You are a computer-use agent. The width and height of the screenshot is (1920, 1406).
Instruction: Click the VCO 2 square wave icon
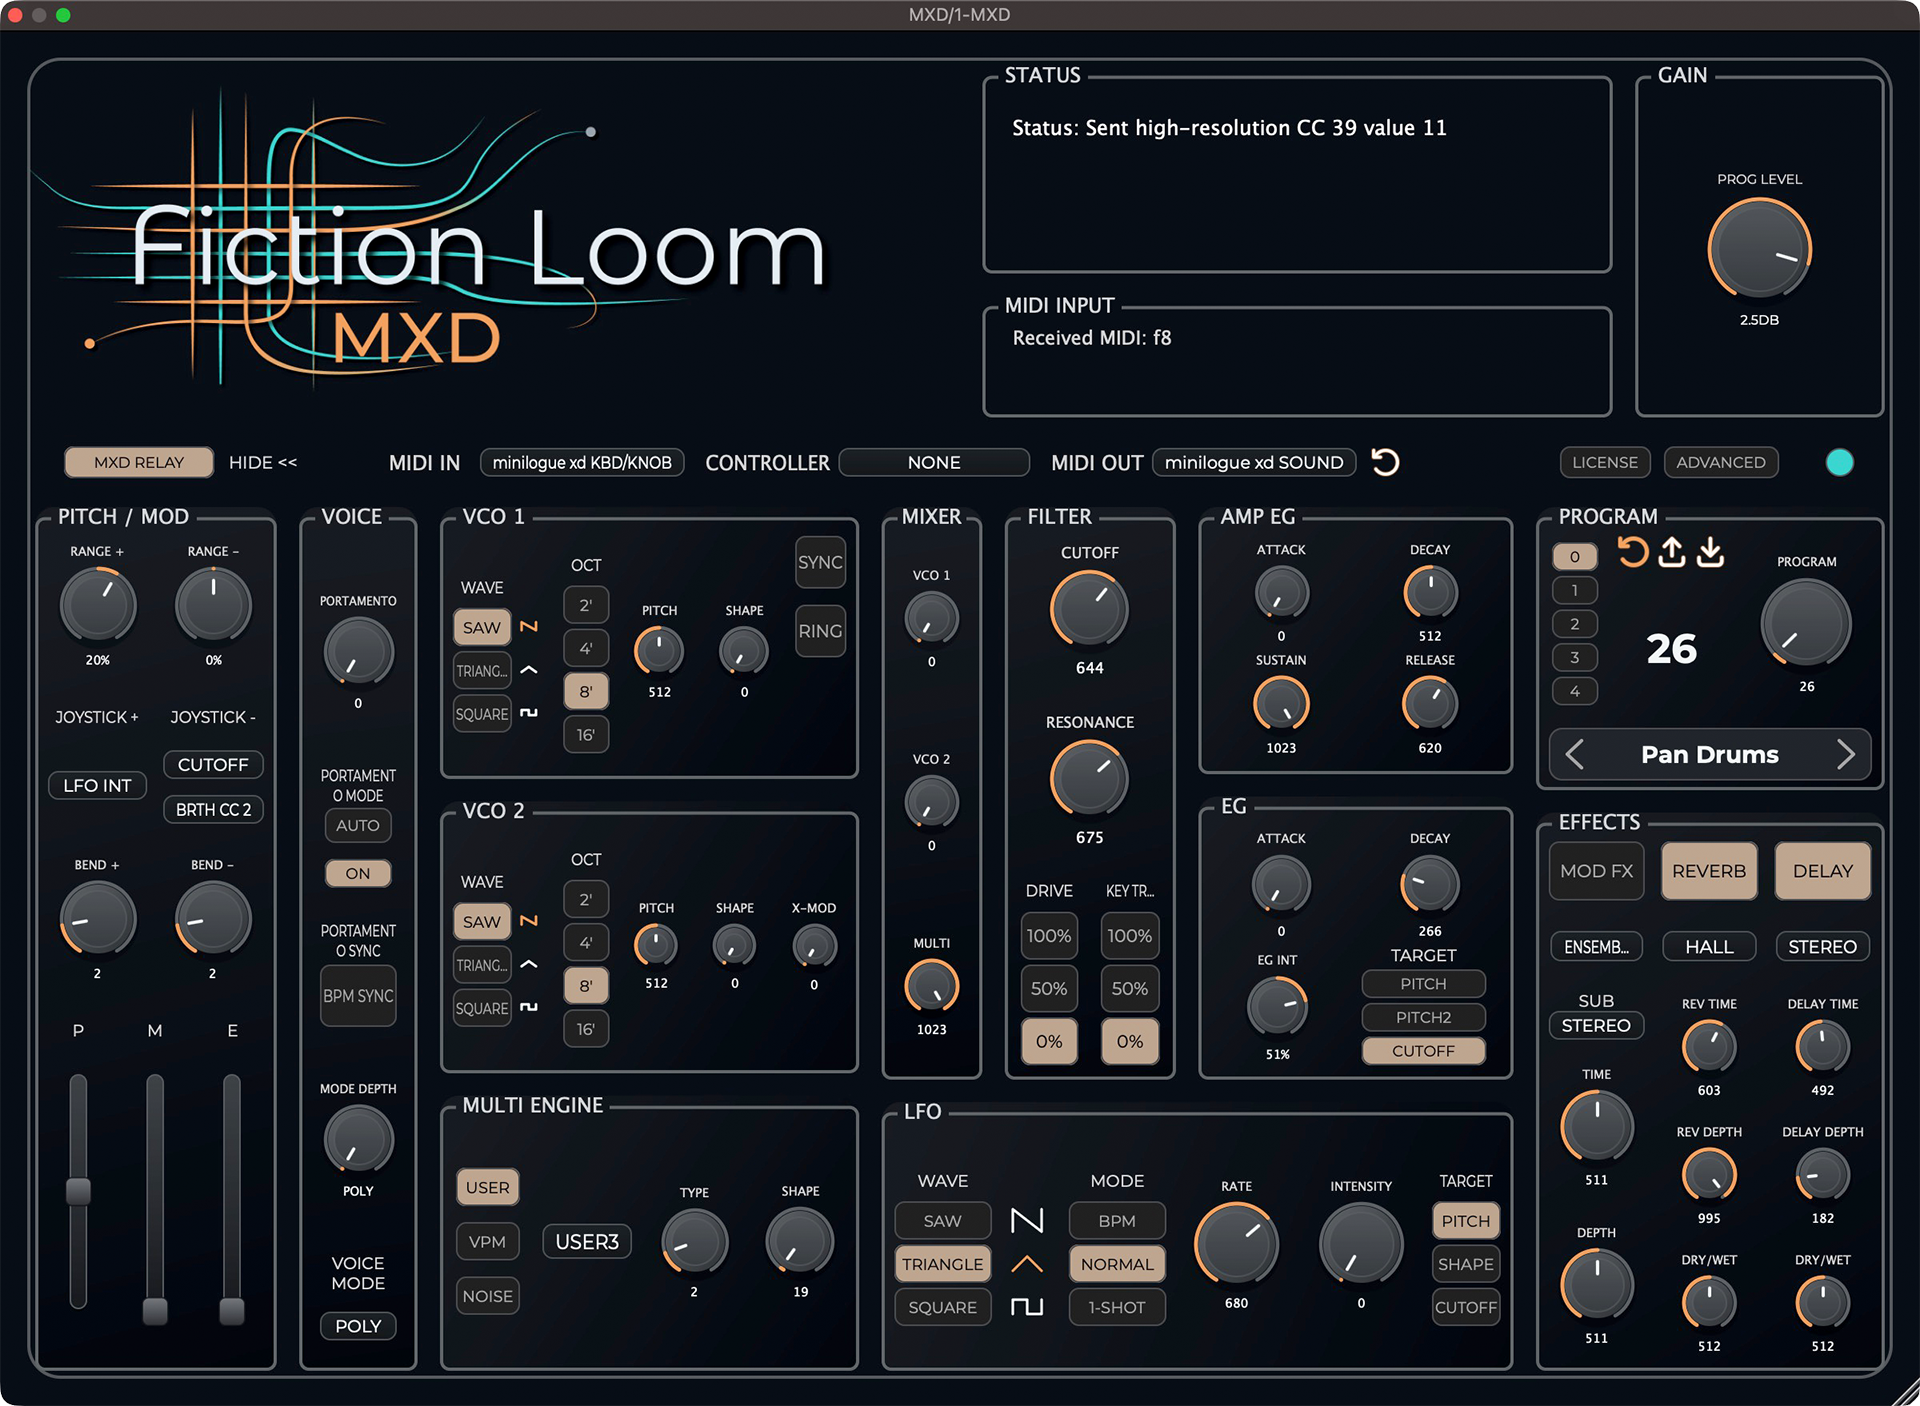tap(529, 1007)
